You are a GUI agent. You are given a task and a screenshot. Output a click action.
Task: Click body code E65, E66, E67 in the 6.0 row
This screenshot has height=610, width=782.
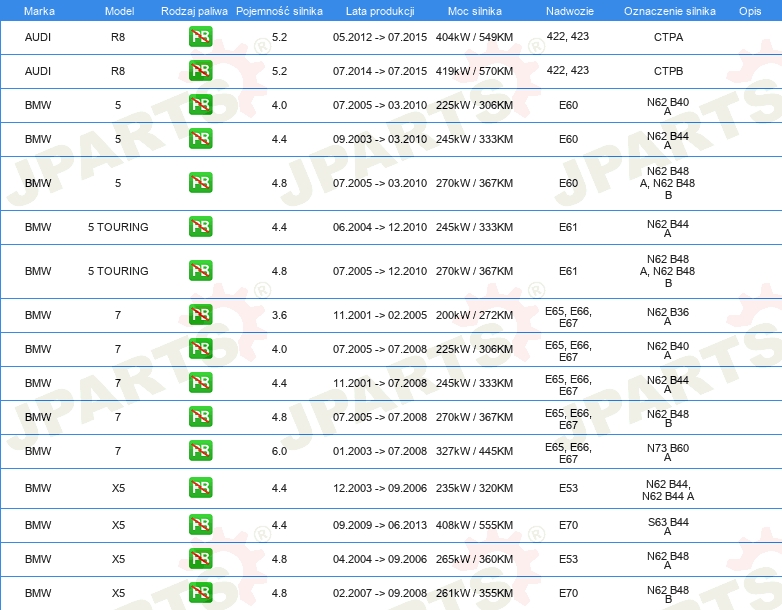[x=568, y=453]
